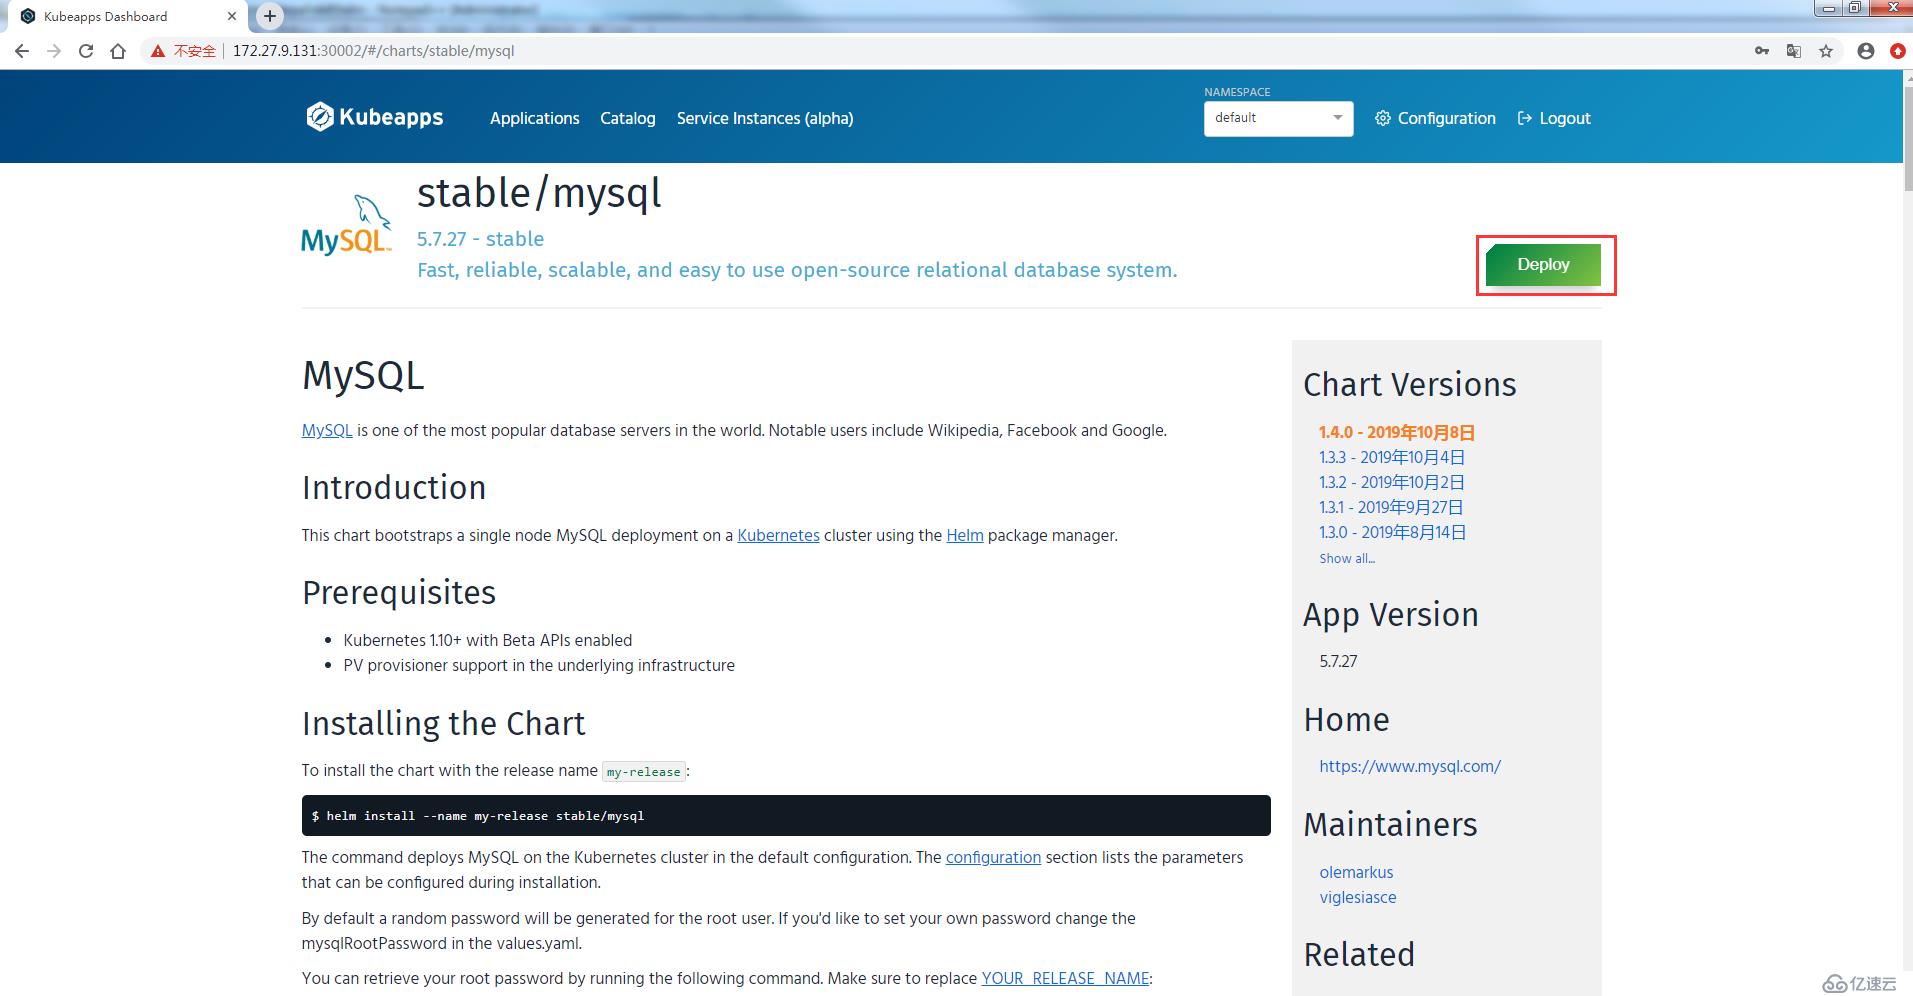The width and height of the screenshot is (1913, 996).
Task: Click the browser back arrow
Action: click(x=22, y=51)
